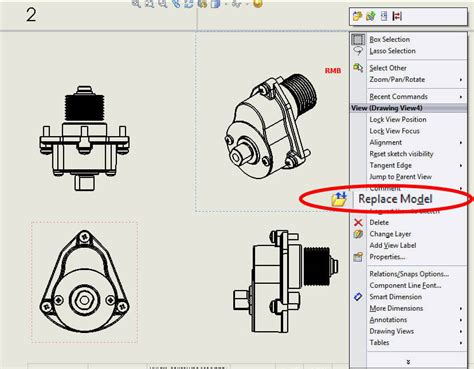Click the green-arrow folder icon in context toolbar
The height and width of the screenshot is (369, 474).
coord(371,16)
